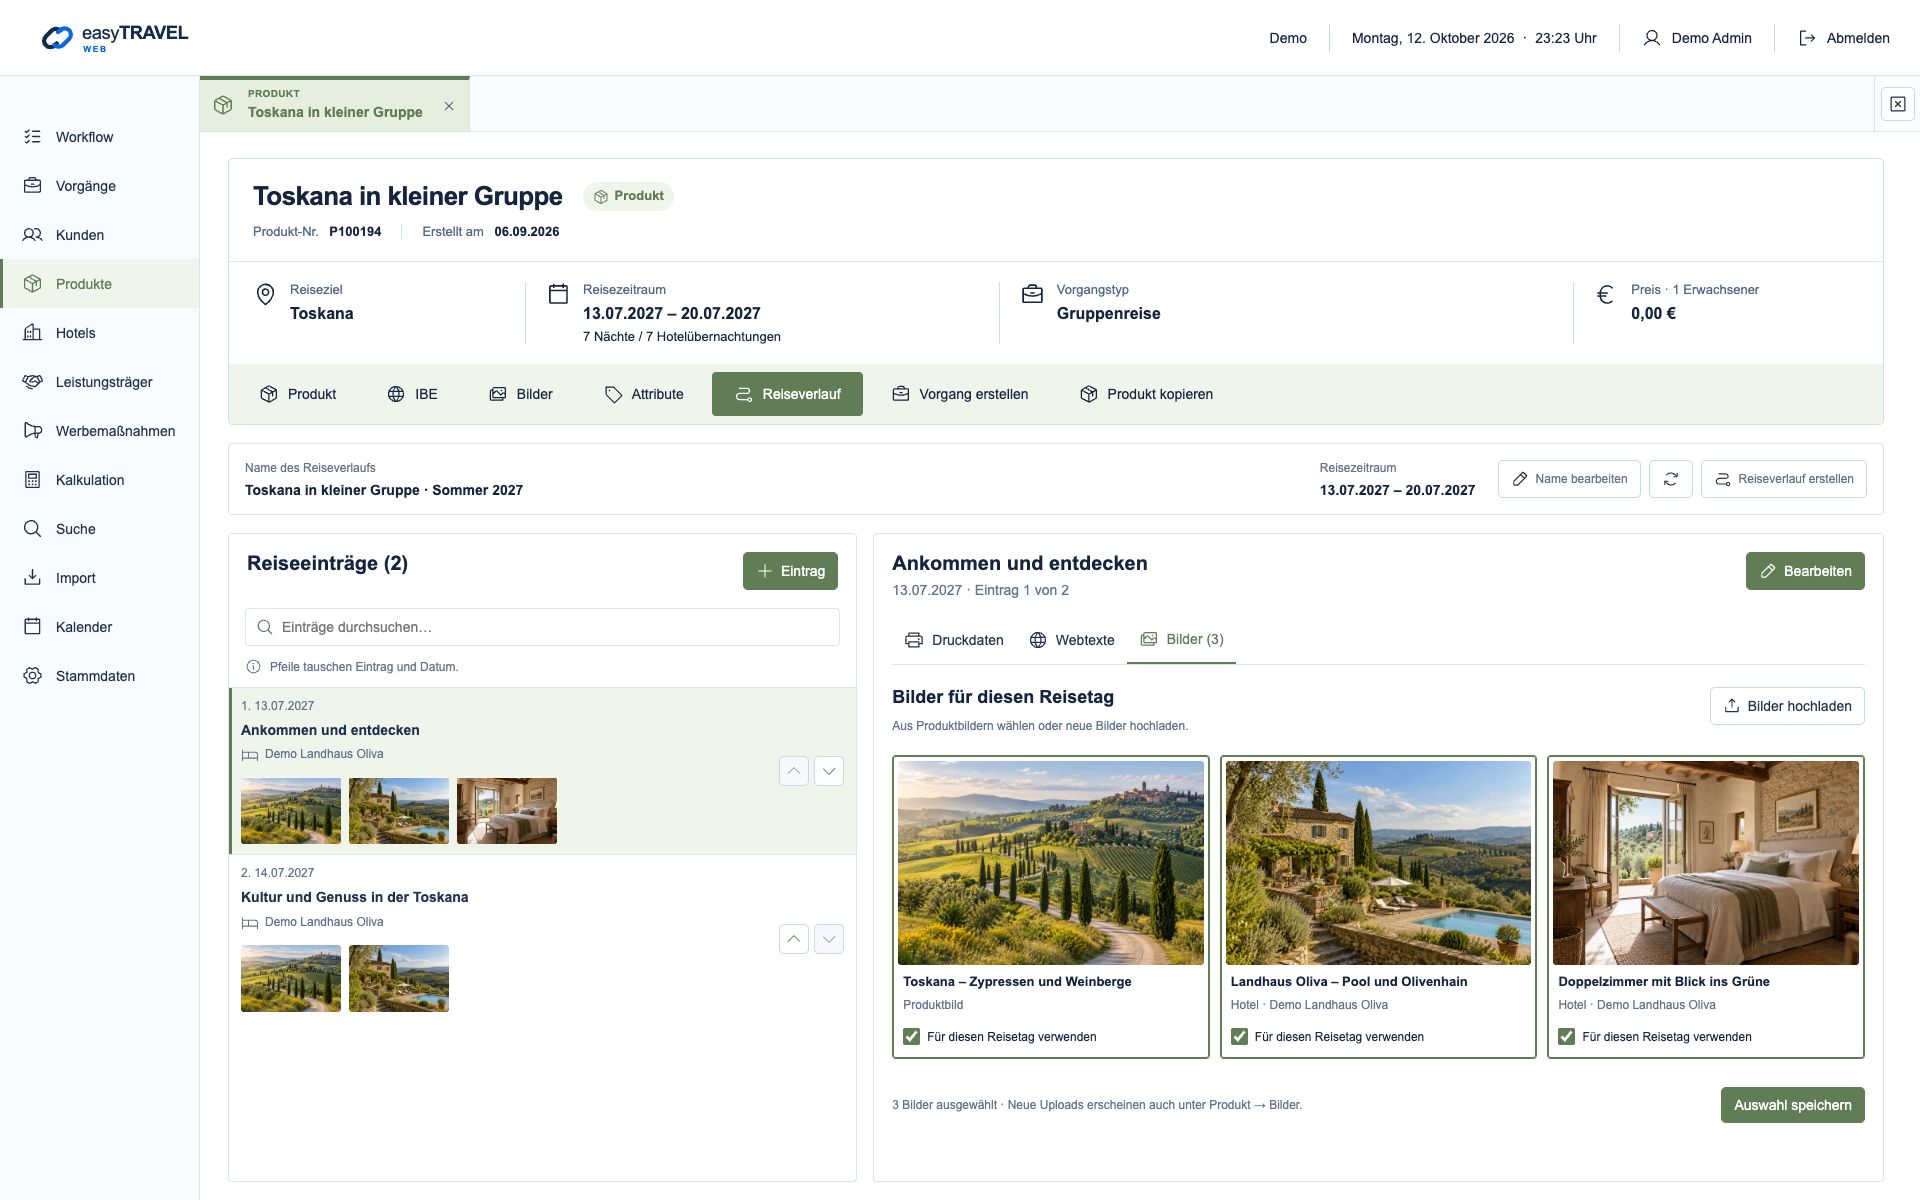Uncheck reisetag use for Zypressen und Weinberge
The width and height of the screenshot is (1920, 1200).
(911, 1037)
